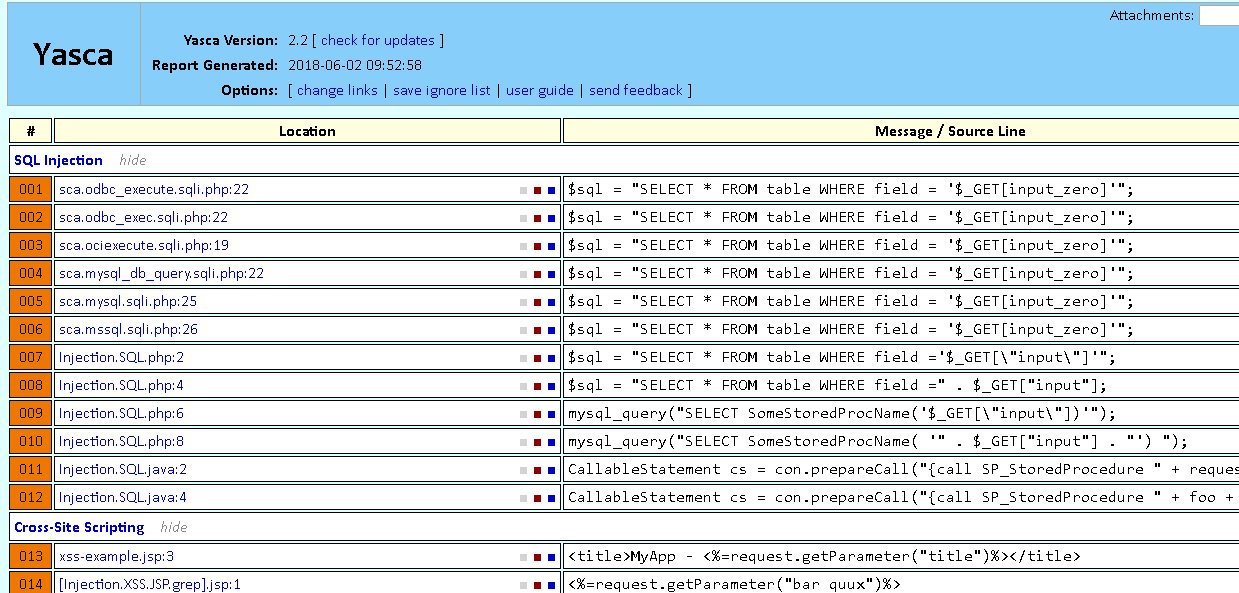
Task: Click the gray square icon on finding 010
Action: pyautogui.click(x=523, y=441)
